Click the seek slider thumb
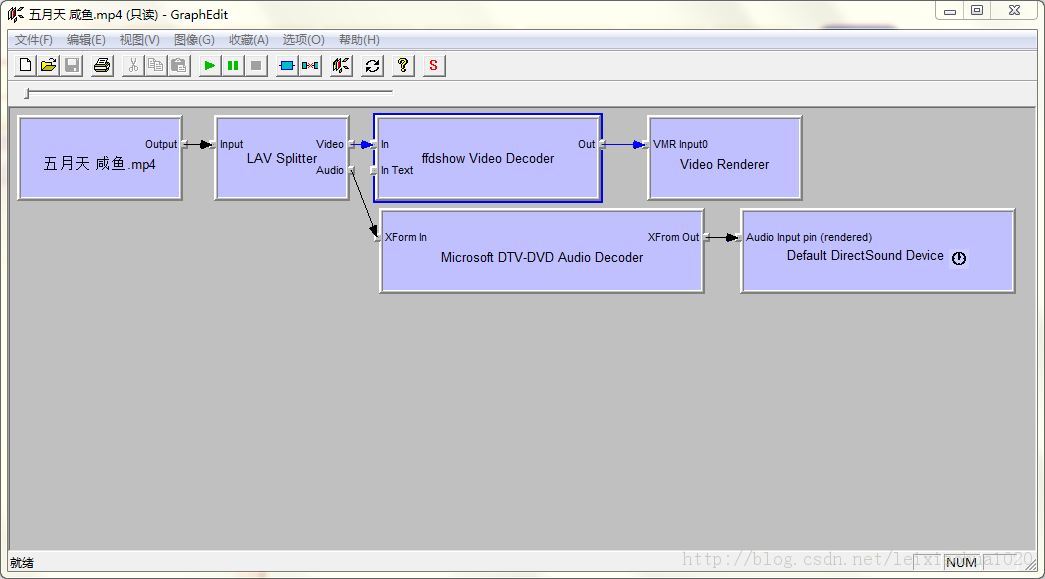 point(27,93)
